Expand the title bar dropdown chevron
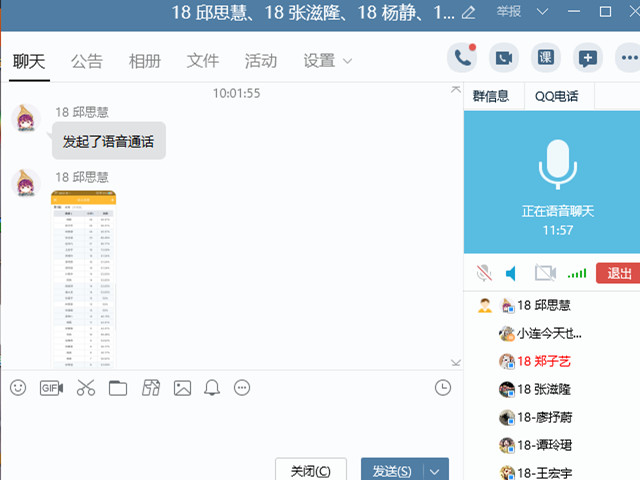This screenshot has width=640, height=480. (x=542, y=12)
